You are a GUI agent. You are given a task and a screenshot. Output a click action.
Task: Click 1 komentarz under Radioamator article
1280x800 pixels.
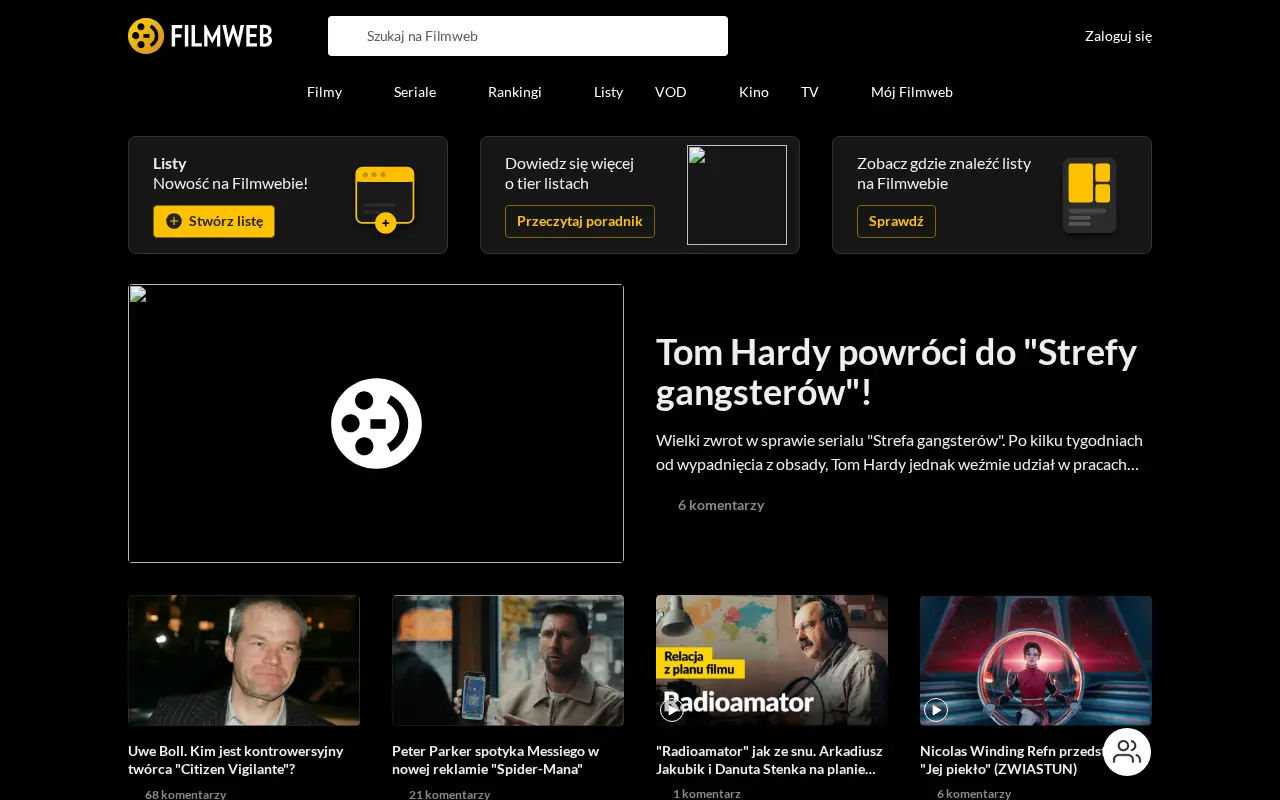point(707,793)
